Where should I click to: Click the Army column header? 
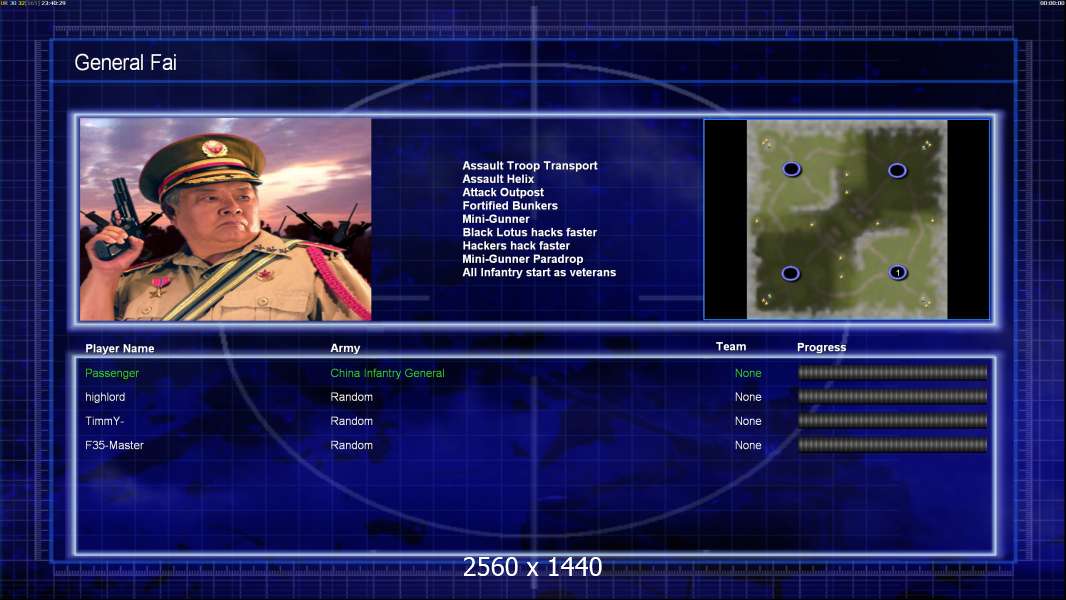[x=345, y=348]
